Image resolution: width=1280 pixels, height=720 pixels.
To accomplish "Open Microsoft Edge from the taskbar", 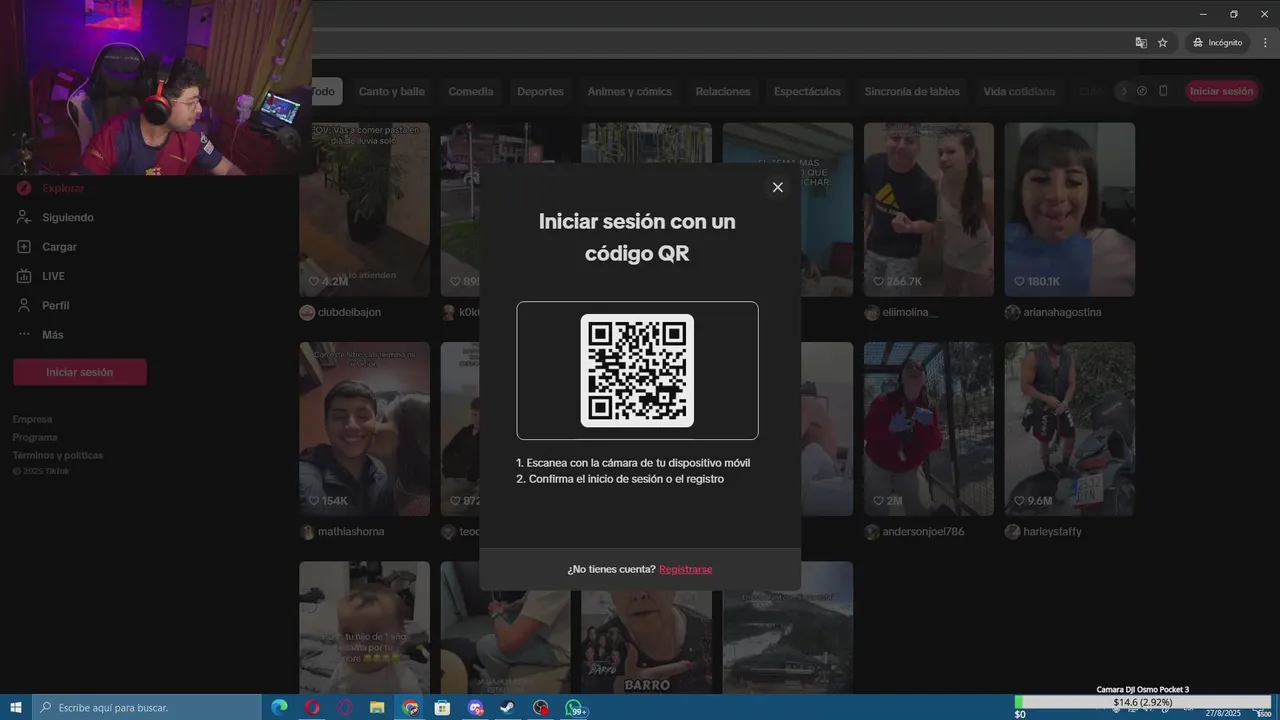I will 279,708.
